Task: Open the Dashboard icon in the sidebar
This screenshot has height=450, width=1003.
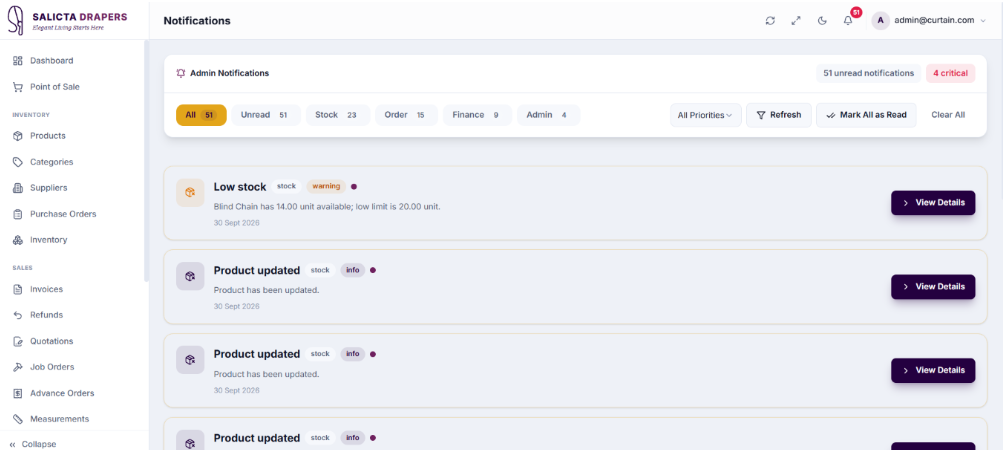Action: pos(18,61)
